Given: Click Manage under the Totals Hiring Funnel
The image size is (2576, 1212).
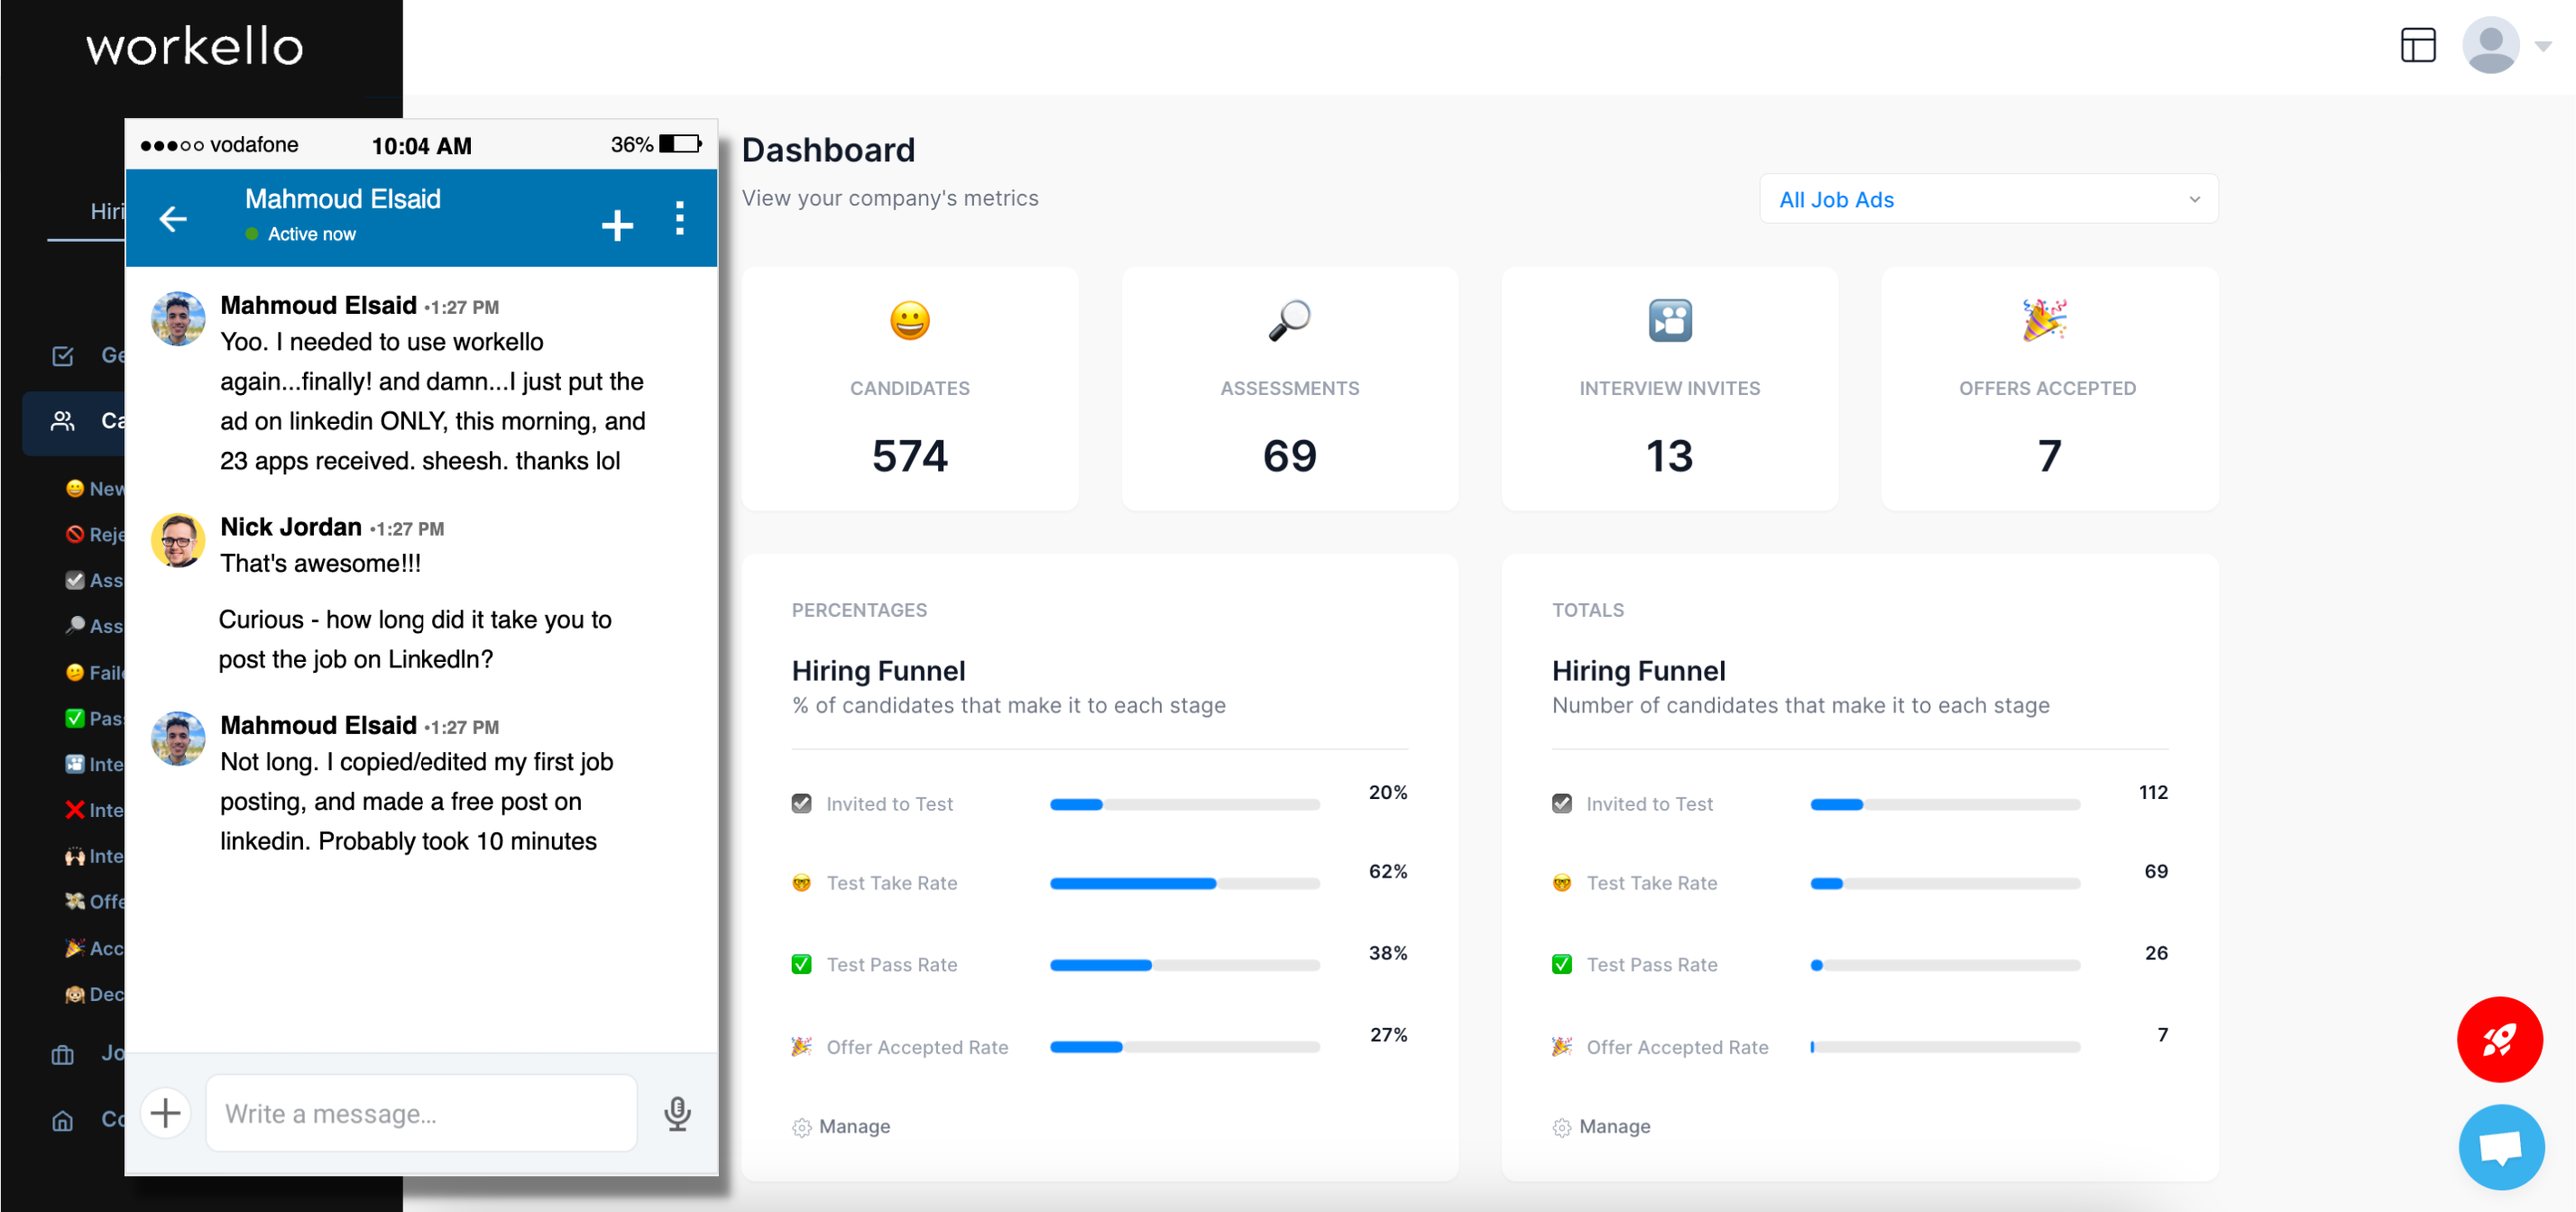Looking at the screenshot, I should click(1601, 1126).
